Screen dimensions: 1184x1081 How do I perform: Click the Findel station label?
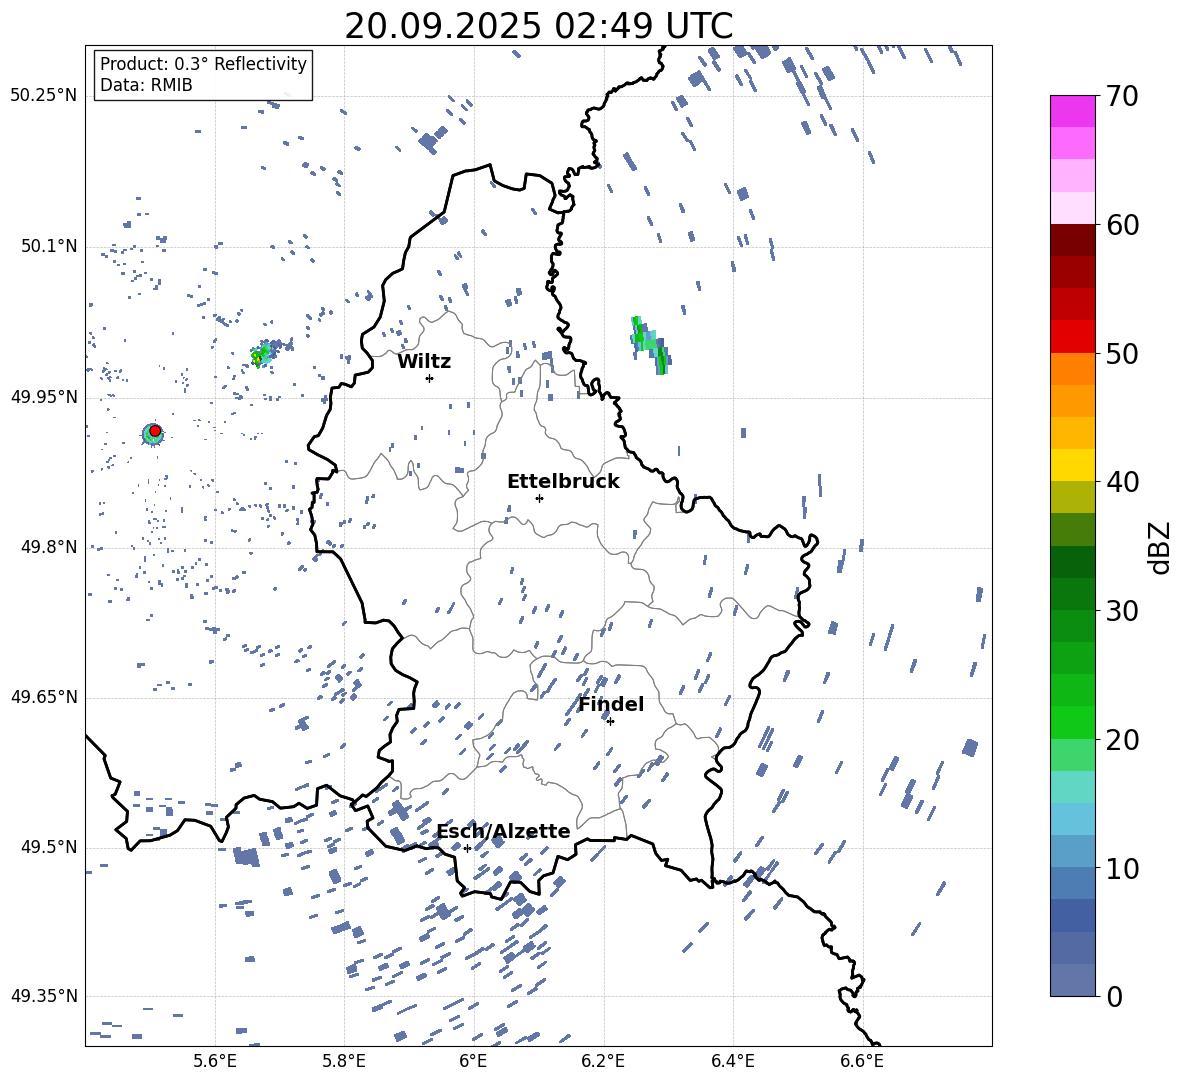coord(611,704)
